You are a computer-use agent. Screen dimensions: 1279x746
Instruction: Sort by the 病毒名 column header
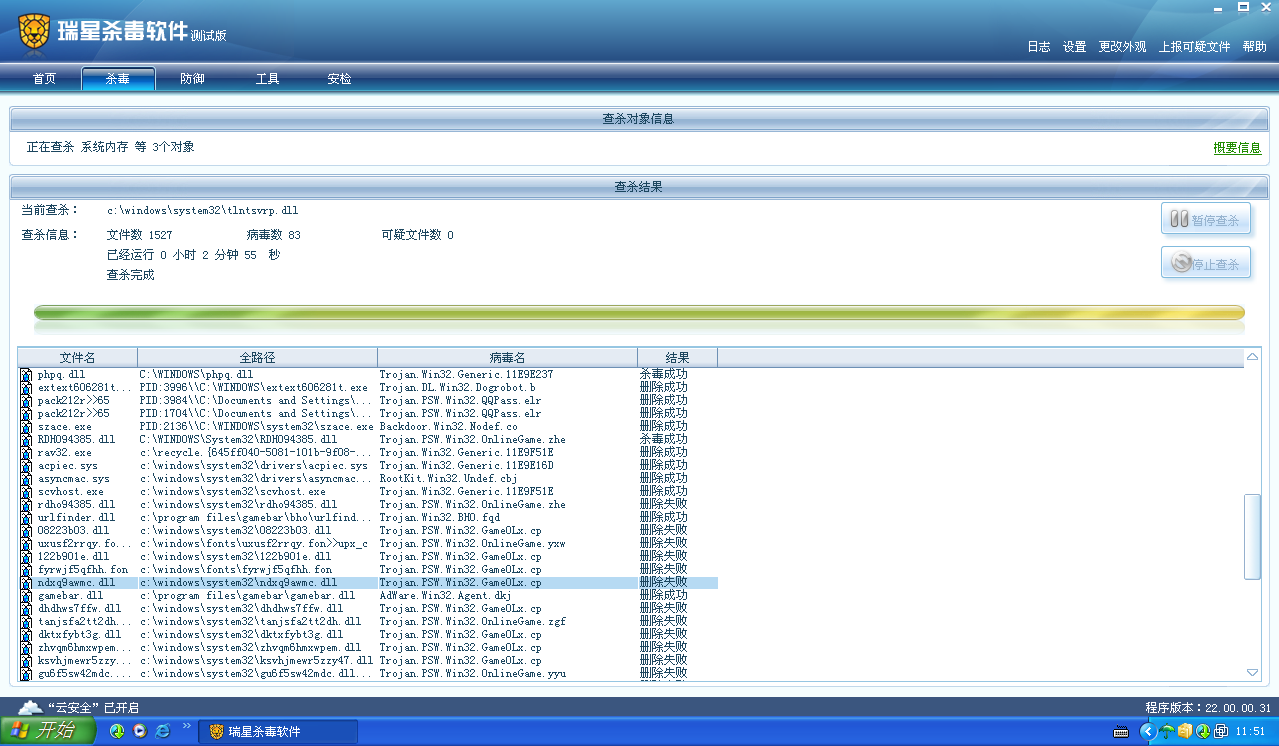[507, 357]
